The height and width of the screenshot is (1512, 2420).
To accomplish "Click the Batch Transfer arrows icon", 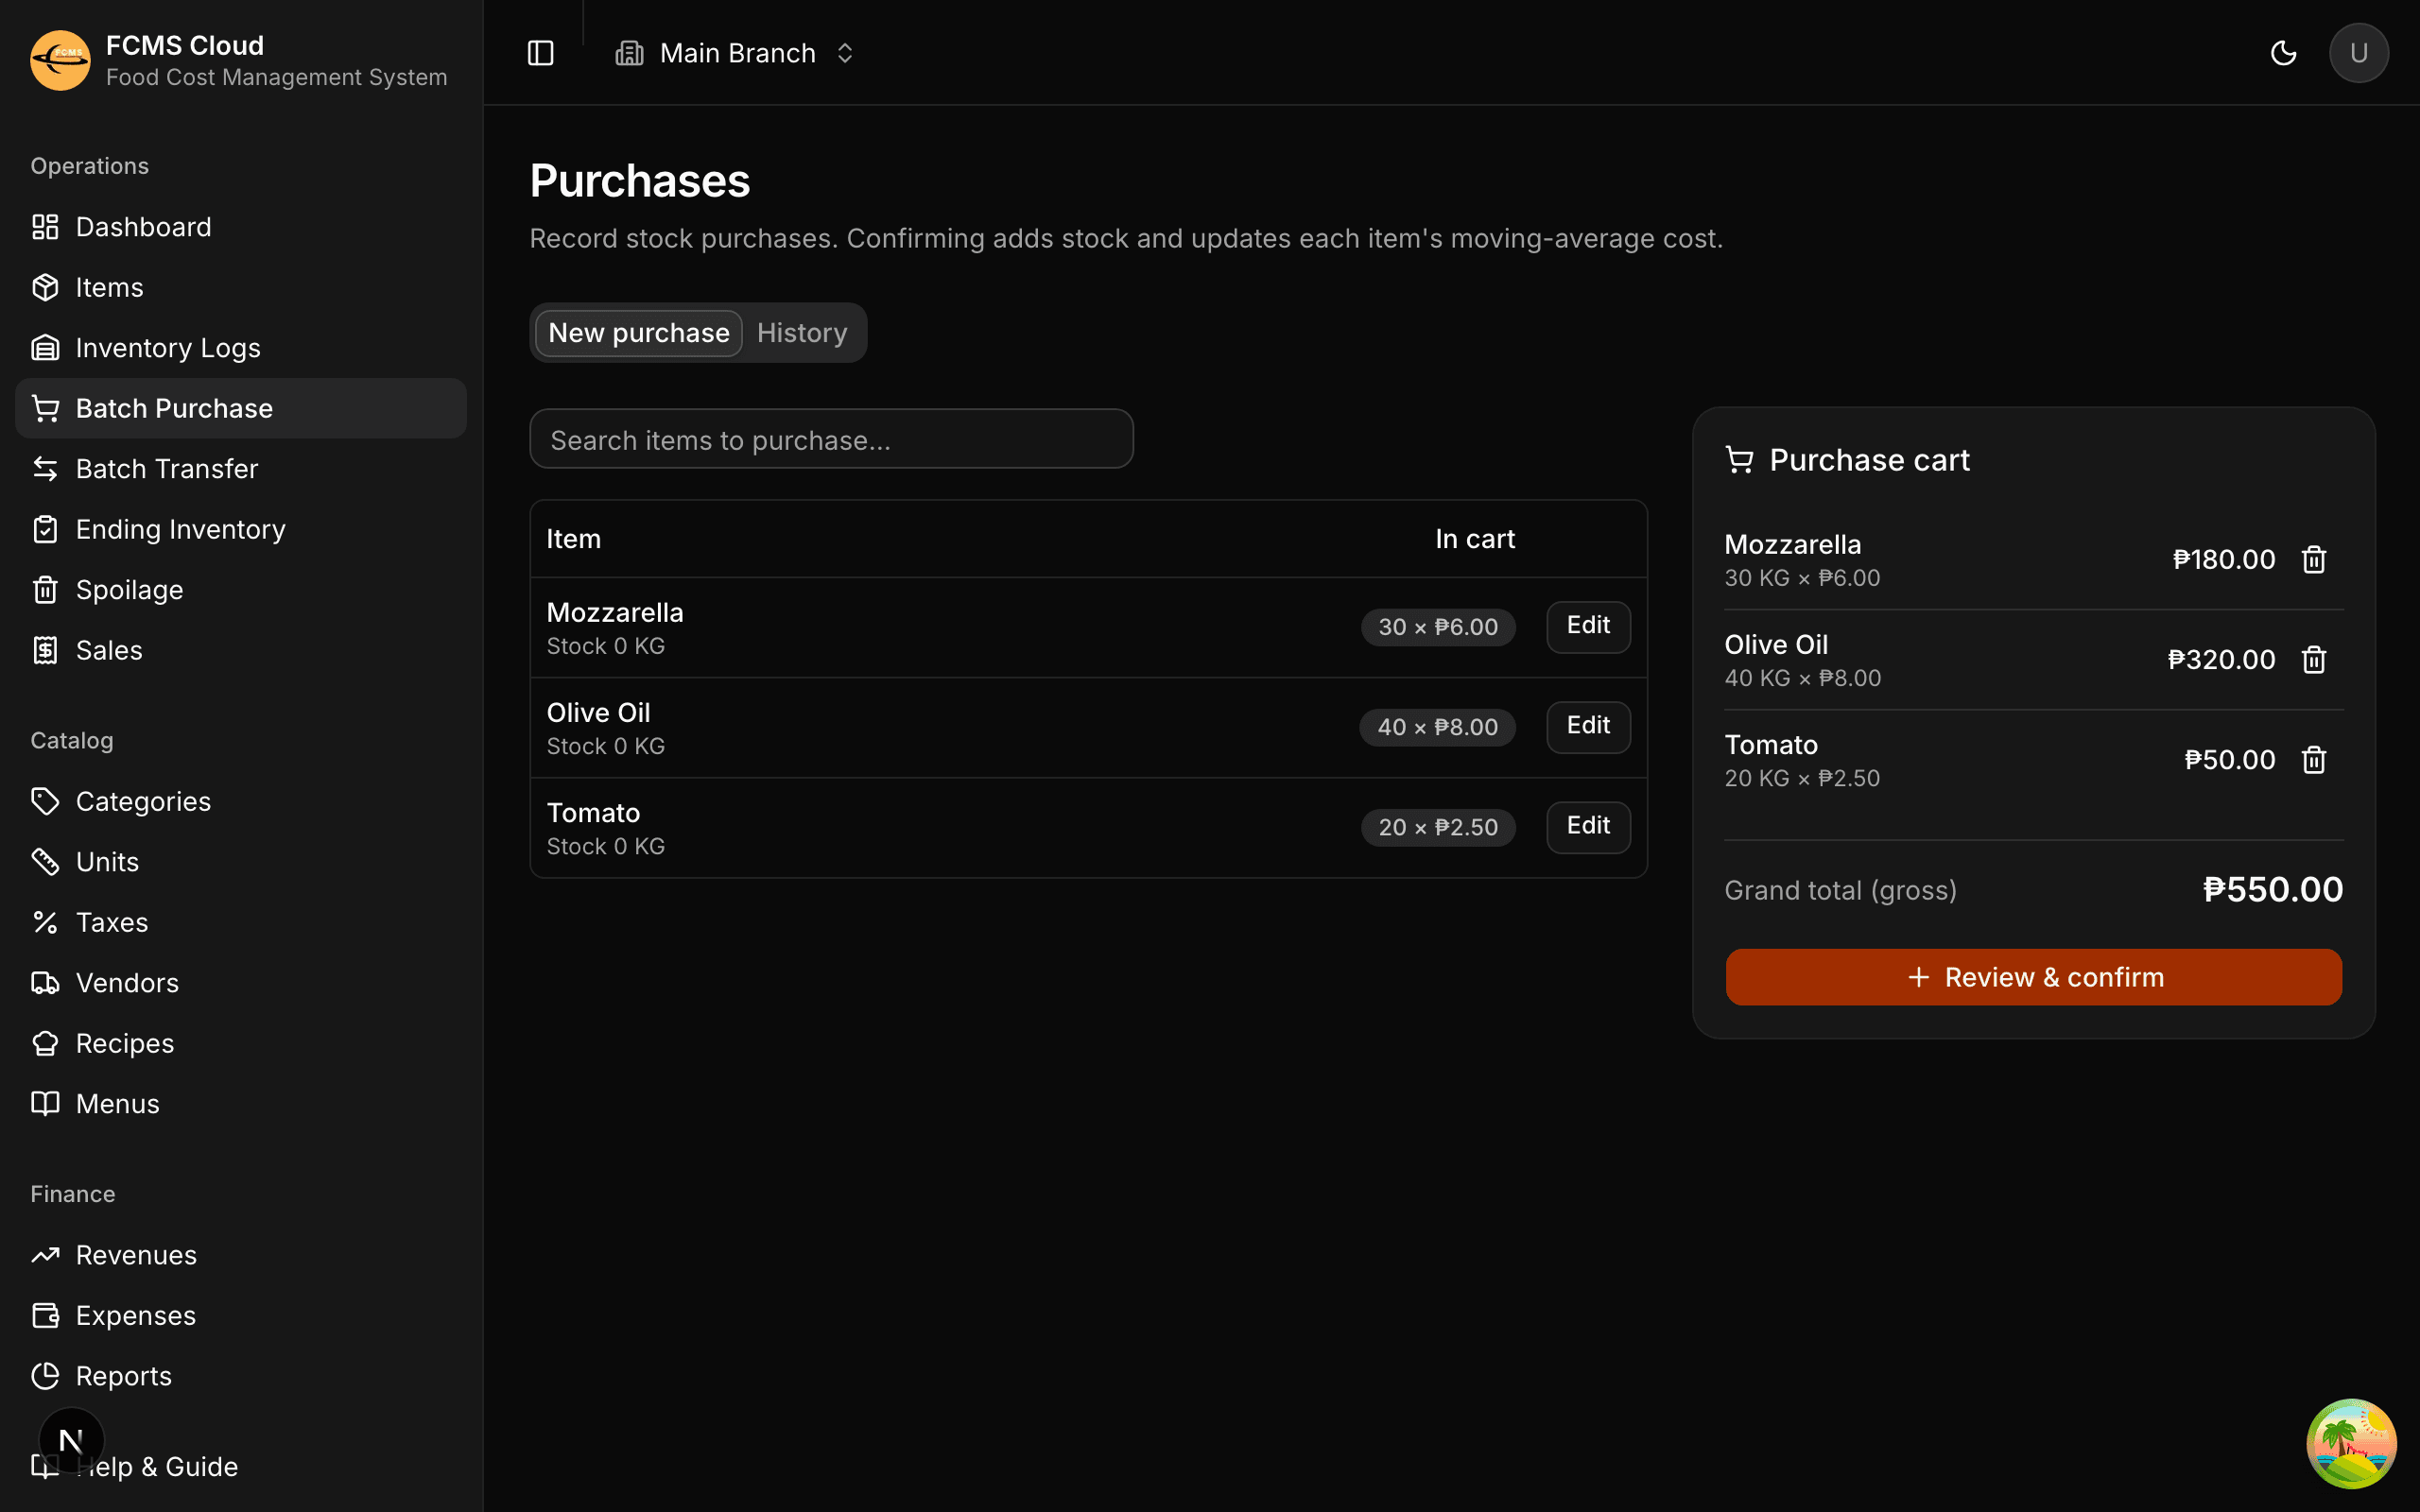I will click(x=45, y=468).
